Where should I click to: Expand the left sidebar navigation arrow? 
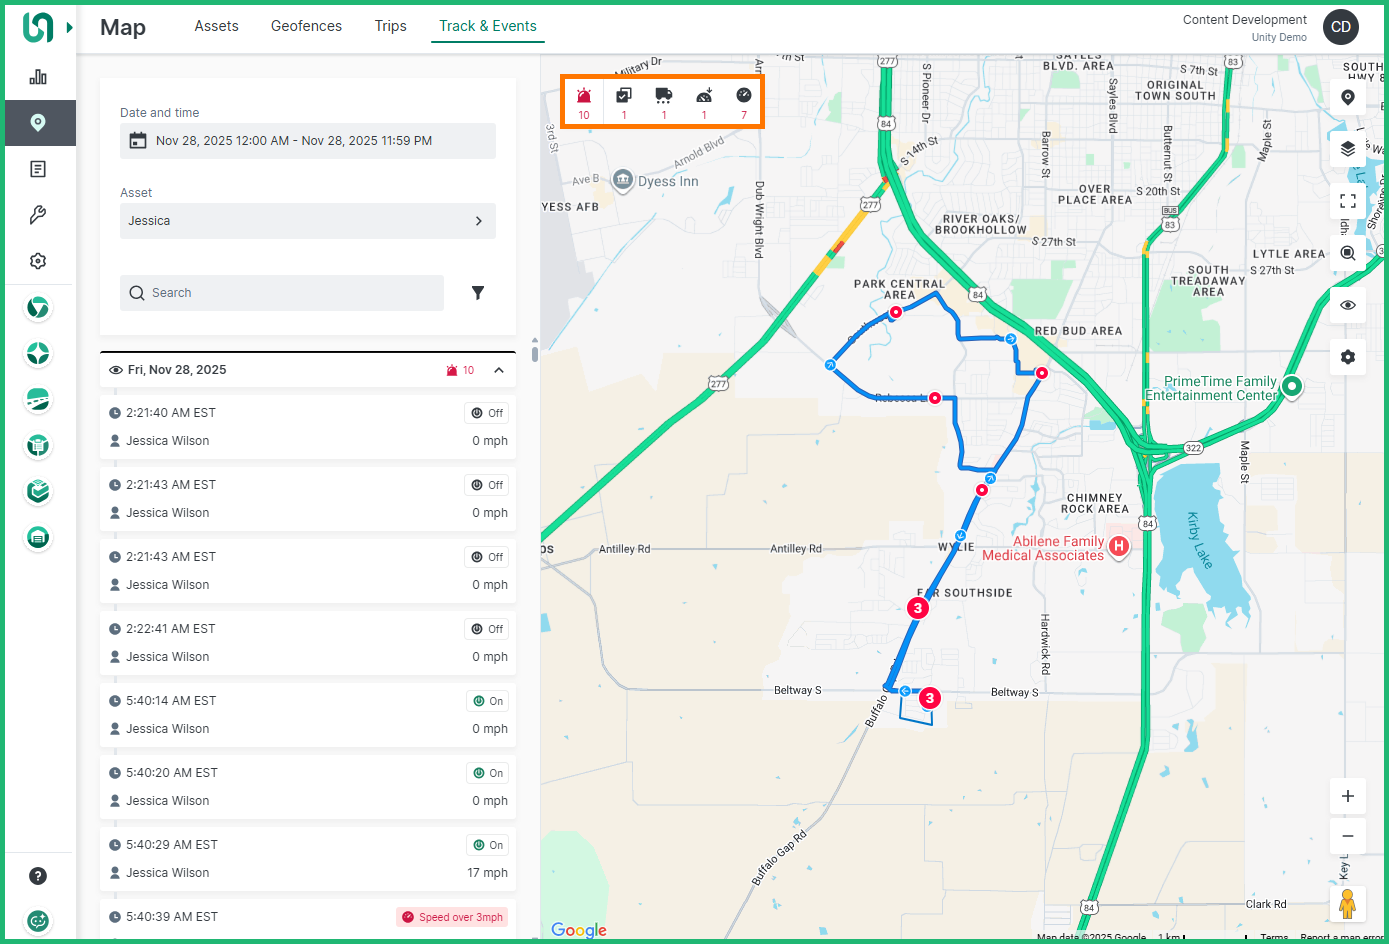click(x=69, y=27)
